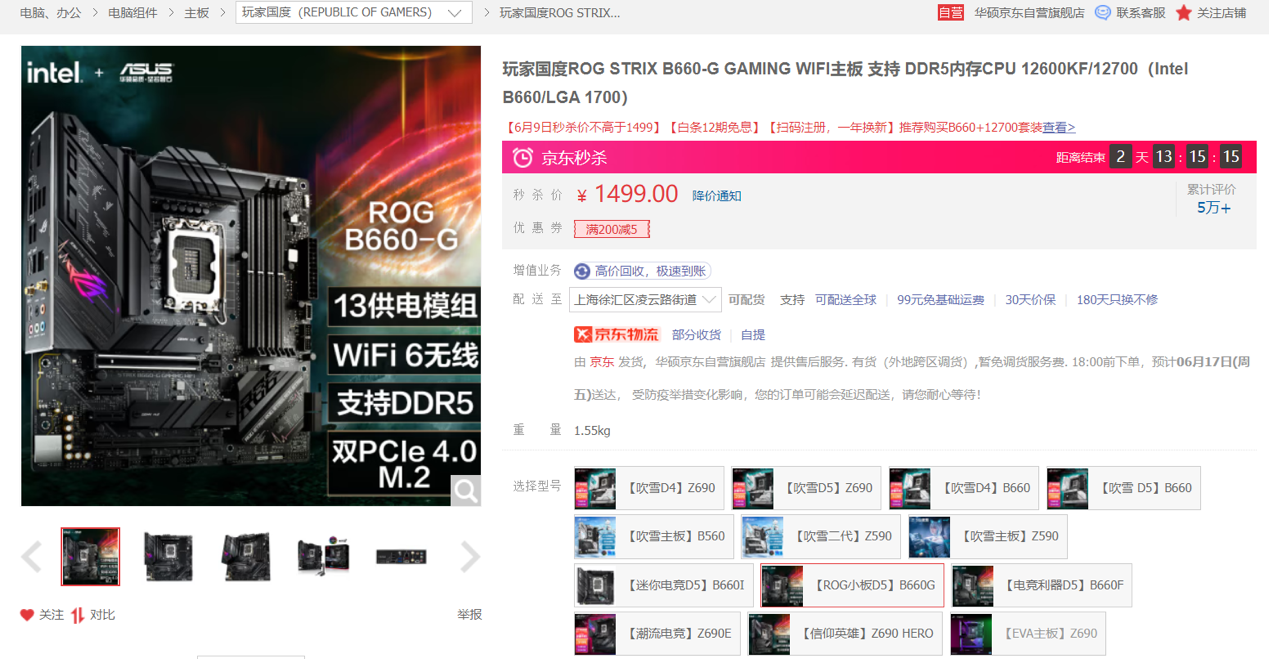Click 自提 pickup link
The image size is (1269, 659).
pos(753,335)
